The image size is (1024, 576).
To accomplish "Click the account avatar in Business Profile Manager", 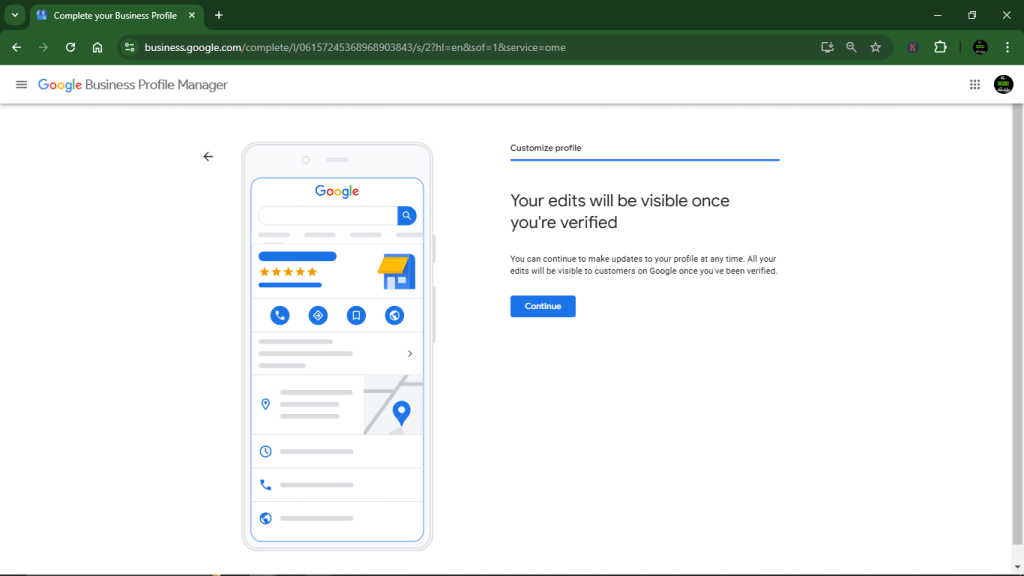I will (x=1004, y=84).
